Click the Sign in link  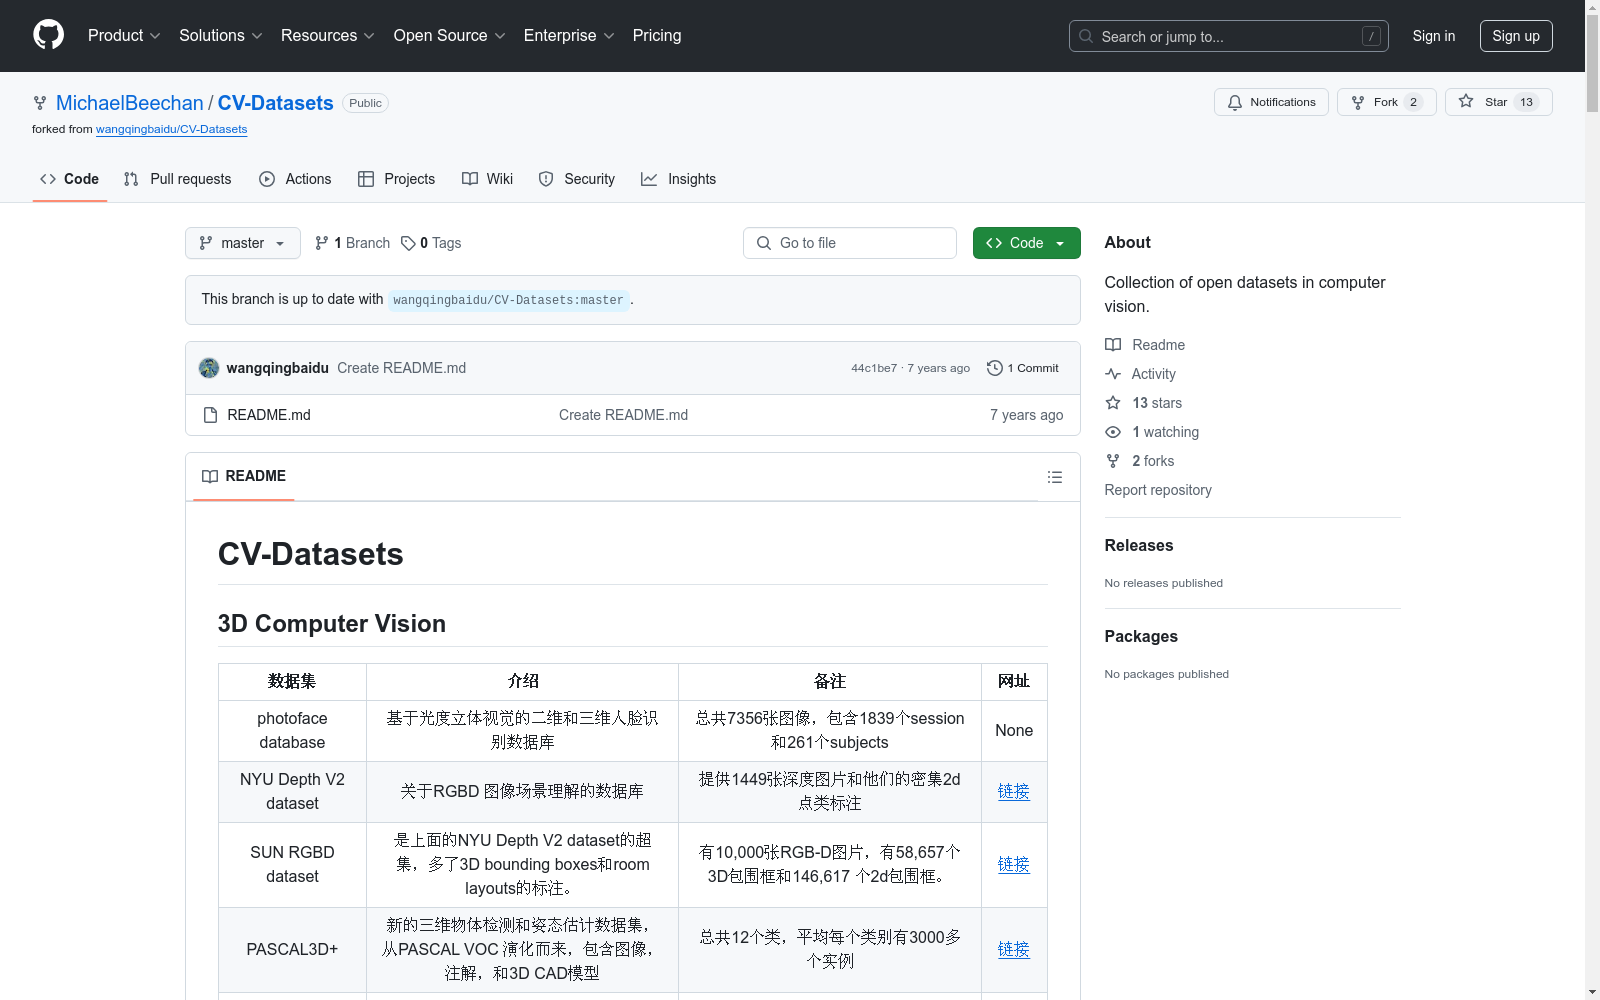1434,36
